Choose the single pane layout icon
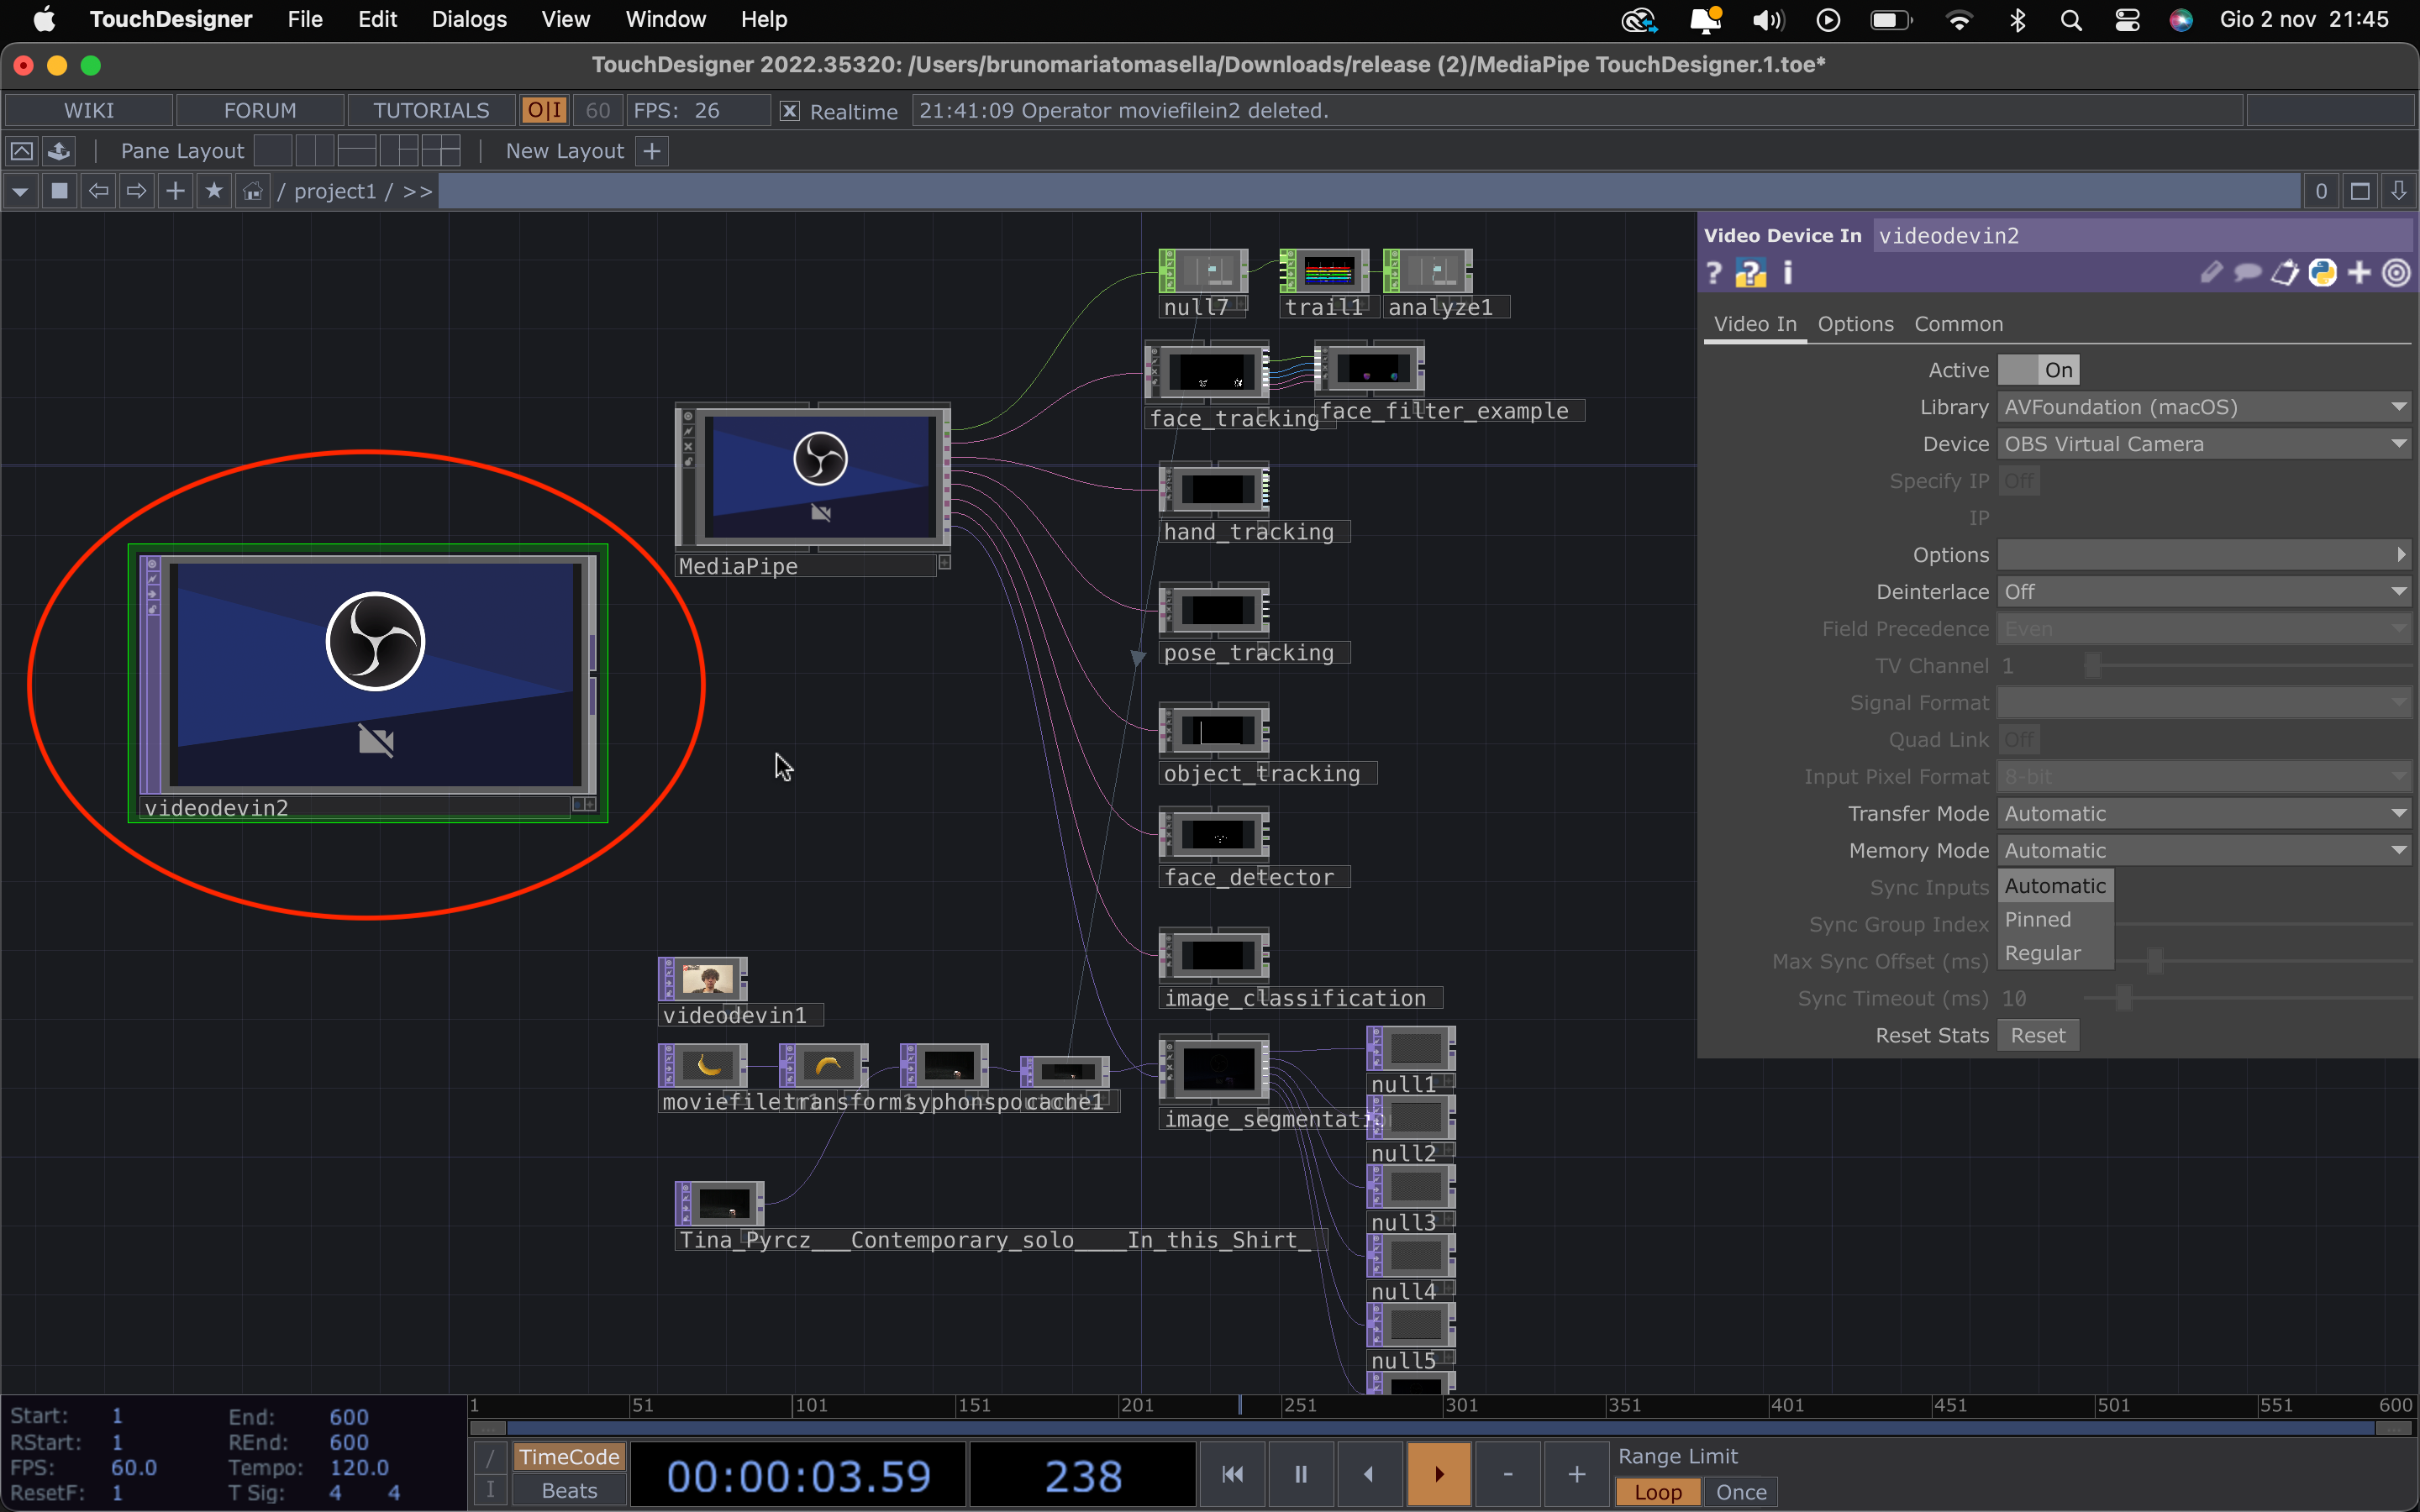 (x=274, y=151)
